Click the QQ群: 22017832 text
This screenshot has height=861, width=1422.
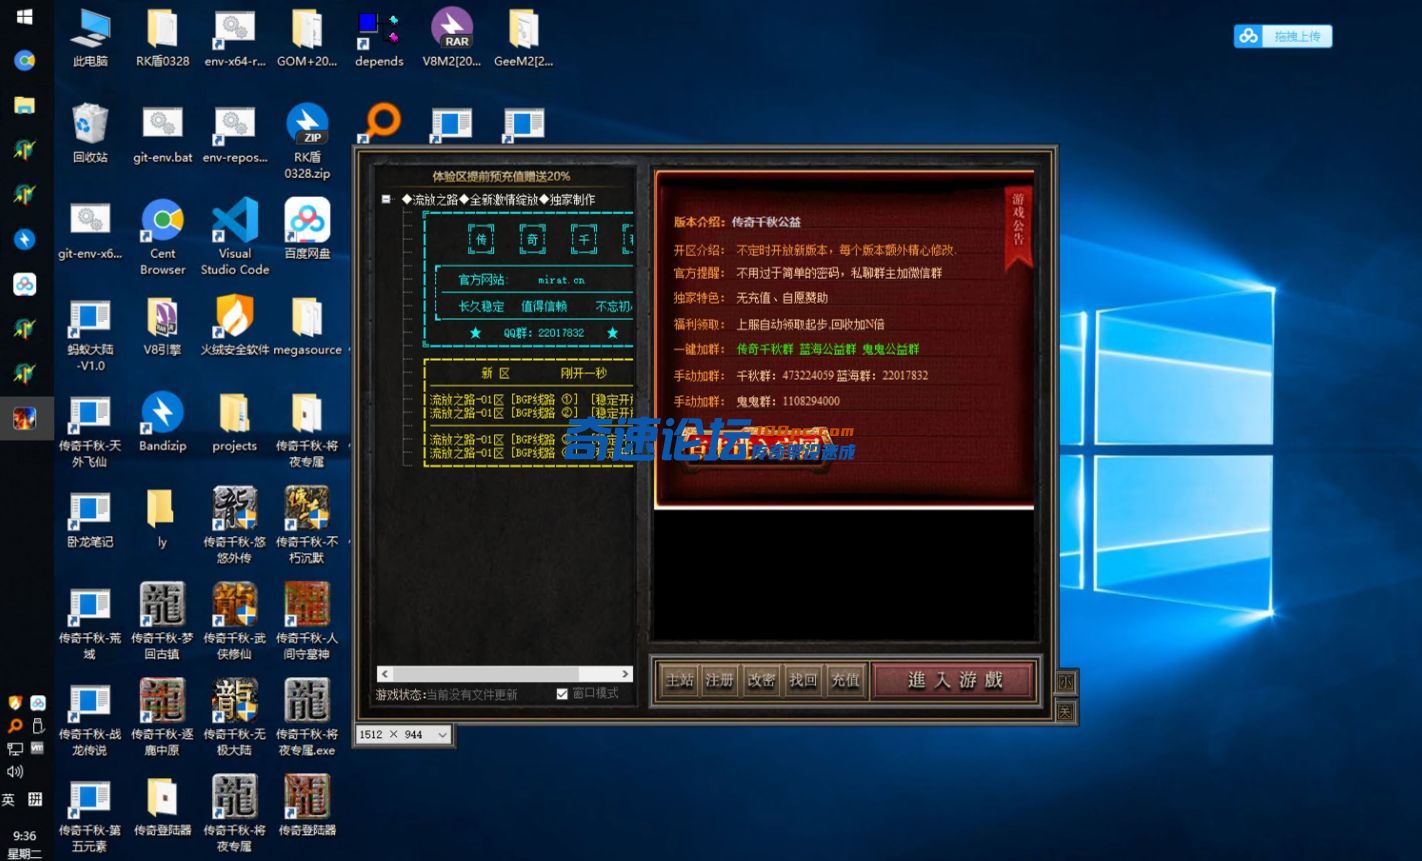click(543, 333)
